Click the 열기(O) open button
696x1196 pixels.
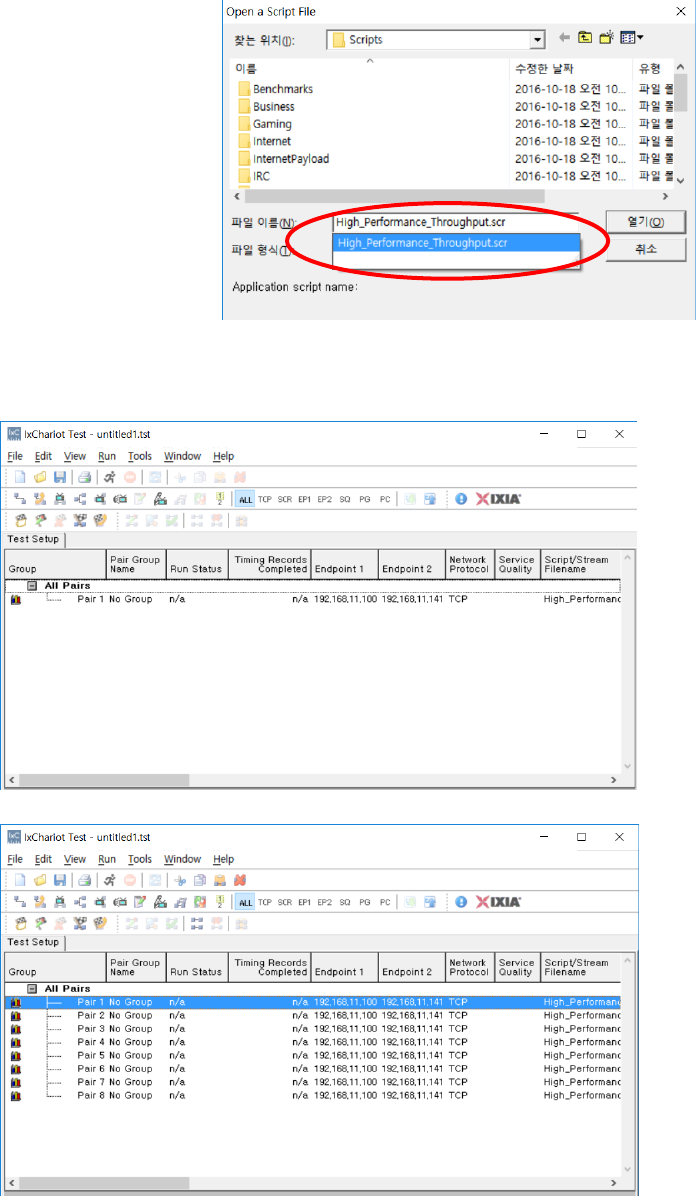click(646, 222)
